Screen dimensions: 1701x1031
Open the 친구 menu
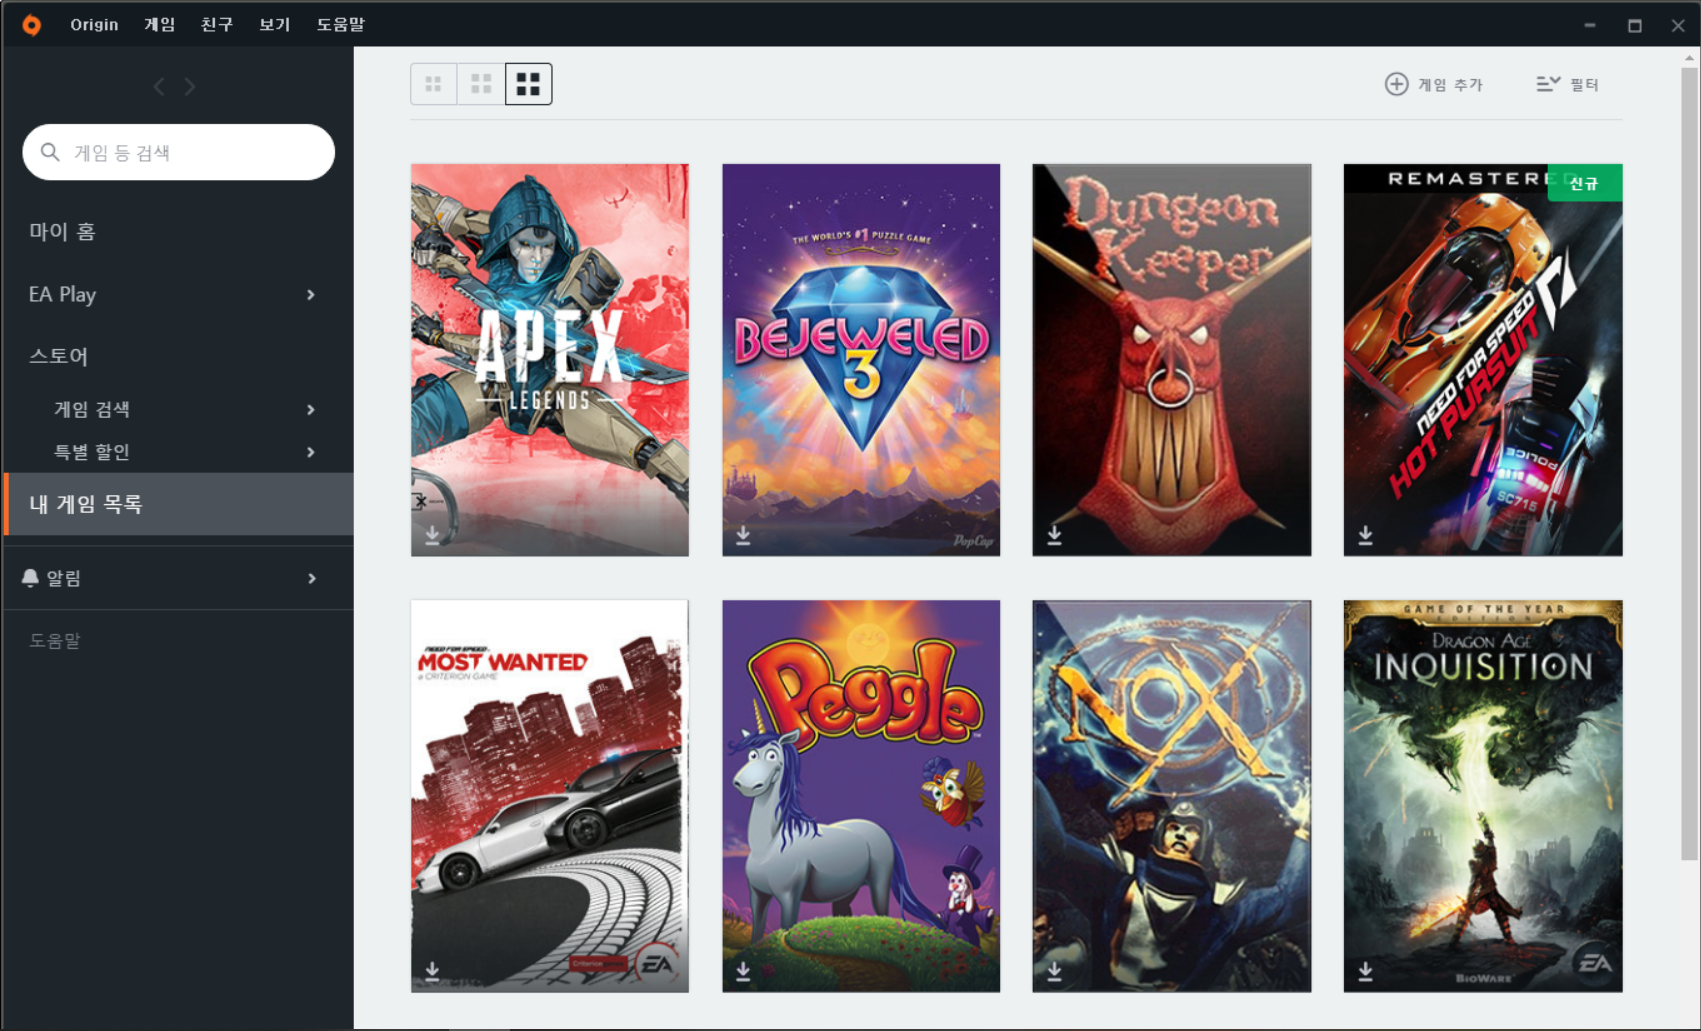216,25
